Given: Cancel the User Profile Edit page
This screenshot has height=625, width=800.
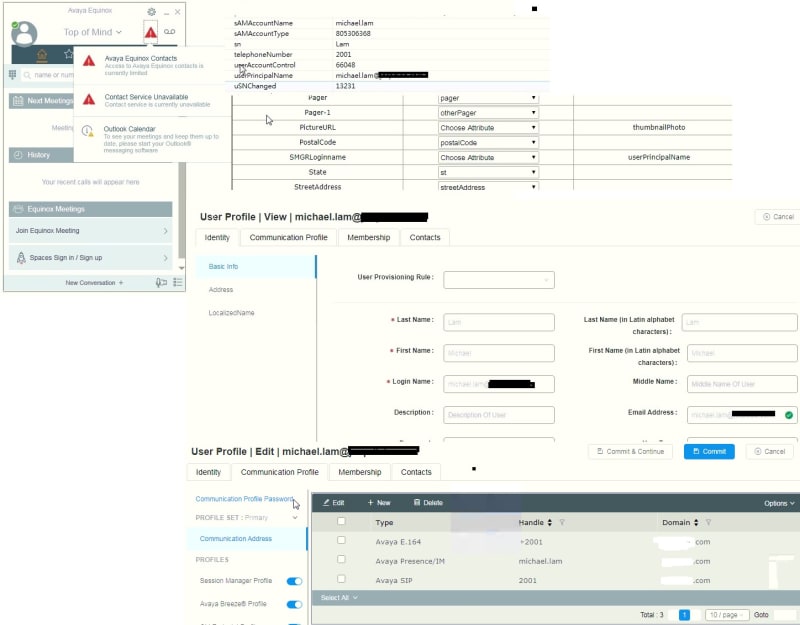Looking at the screenshot, I should click(769, 452).
